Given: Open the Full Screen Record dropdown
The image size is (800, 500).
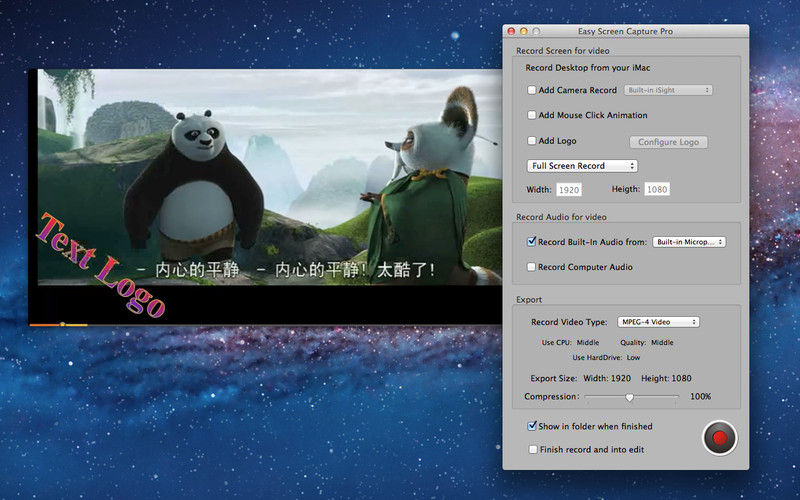Looking at the screenshot, I should pyautogui.click(x=582, y=166).
